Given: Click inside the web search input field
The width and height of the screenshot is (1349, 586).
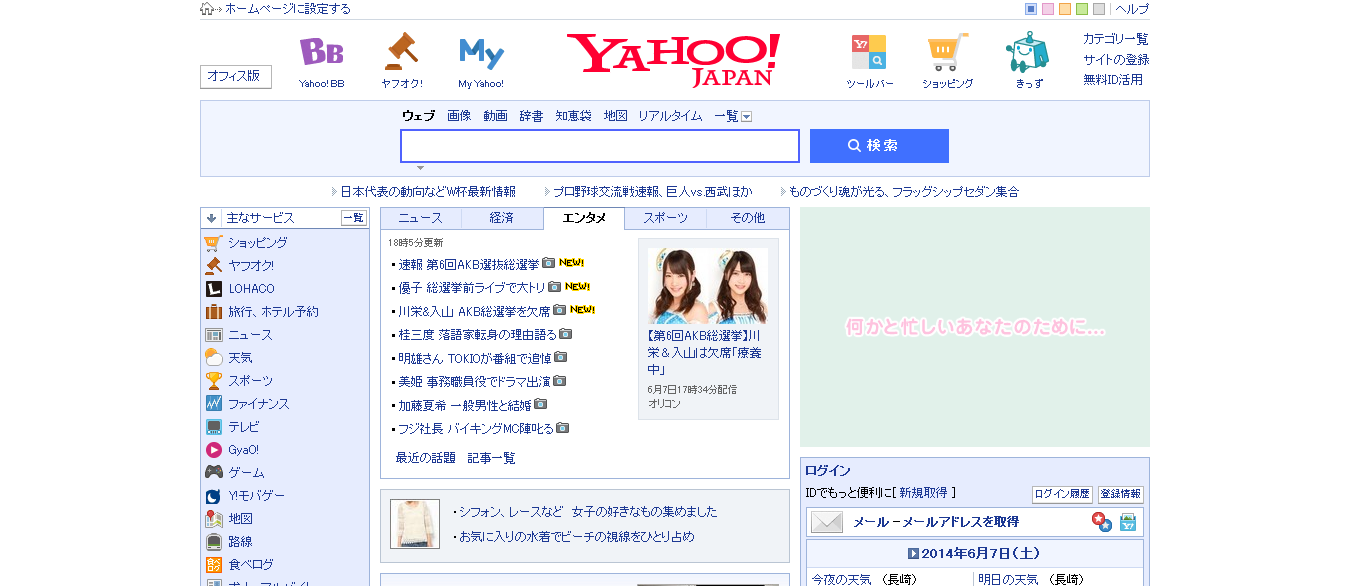Looking at the screenshot, I should (600, 146).
